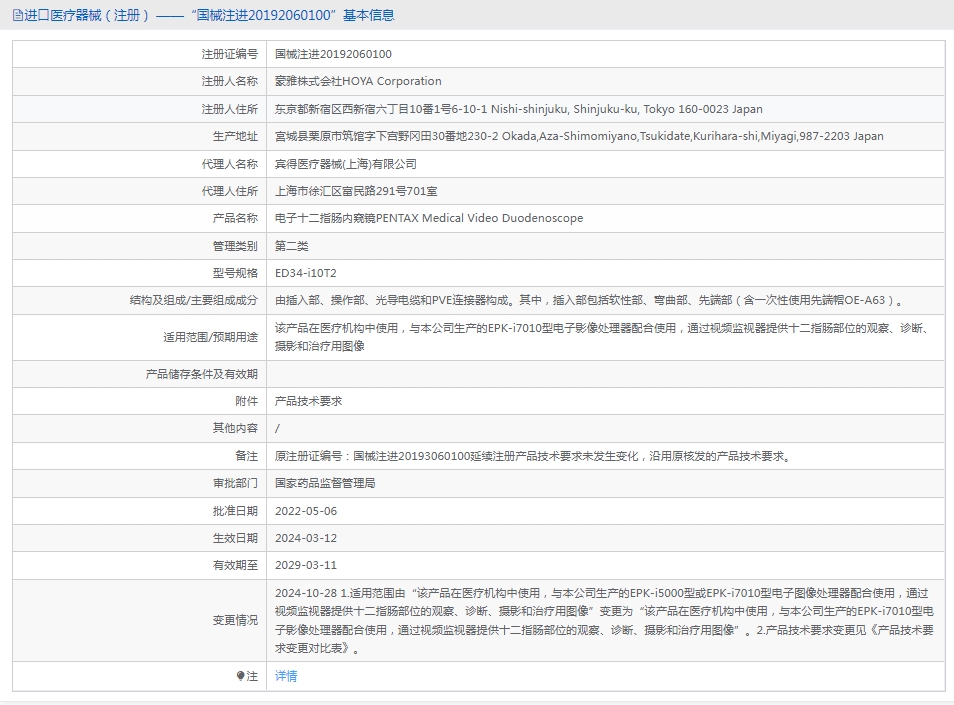Select the 其他内容 label
The height and width of the screenshot is (705, 954).
(235, 428)
